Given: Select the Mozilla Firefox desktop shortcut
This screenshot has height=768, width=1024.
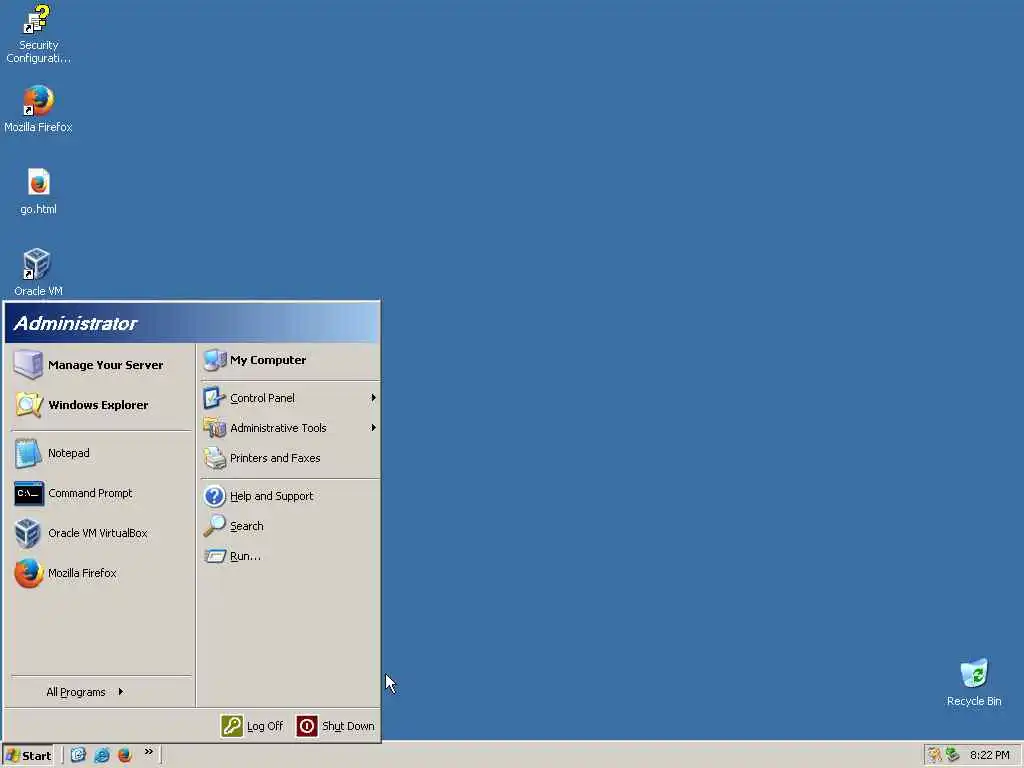Looking at the screenshot, I should coord(38,109).
